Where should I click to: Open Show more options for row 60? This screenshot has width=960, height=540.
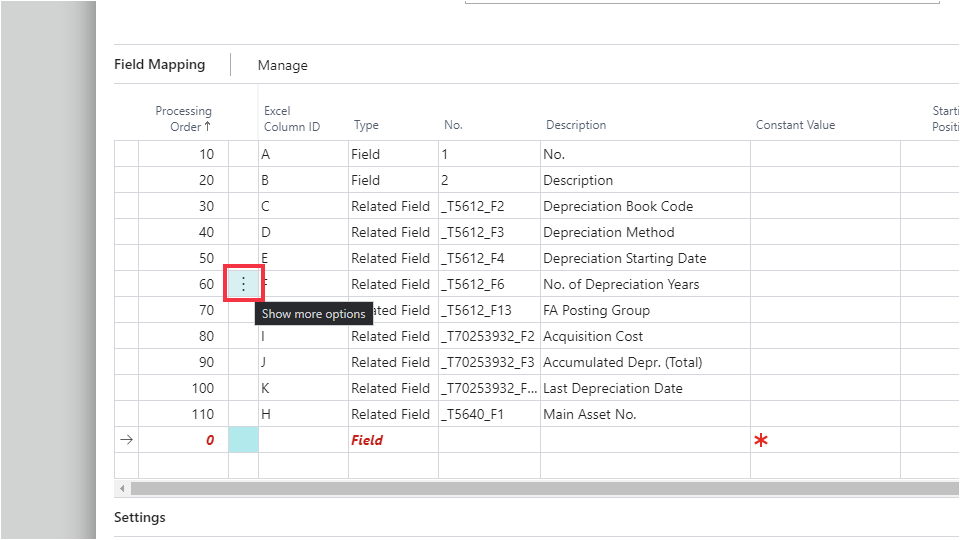(x=244, y=283)
